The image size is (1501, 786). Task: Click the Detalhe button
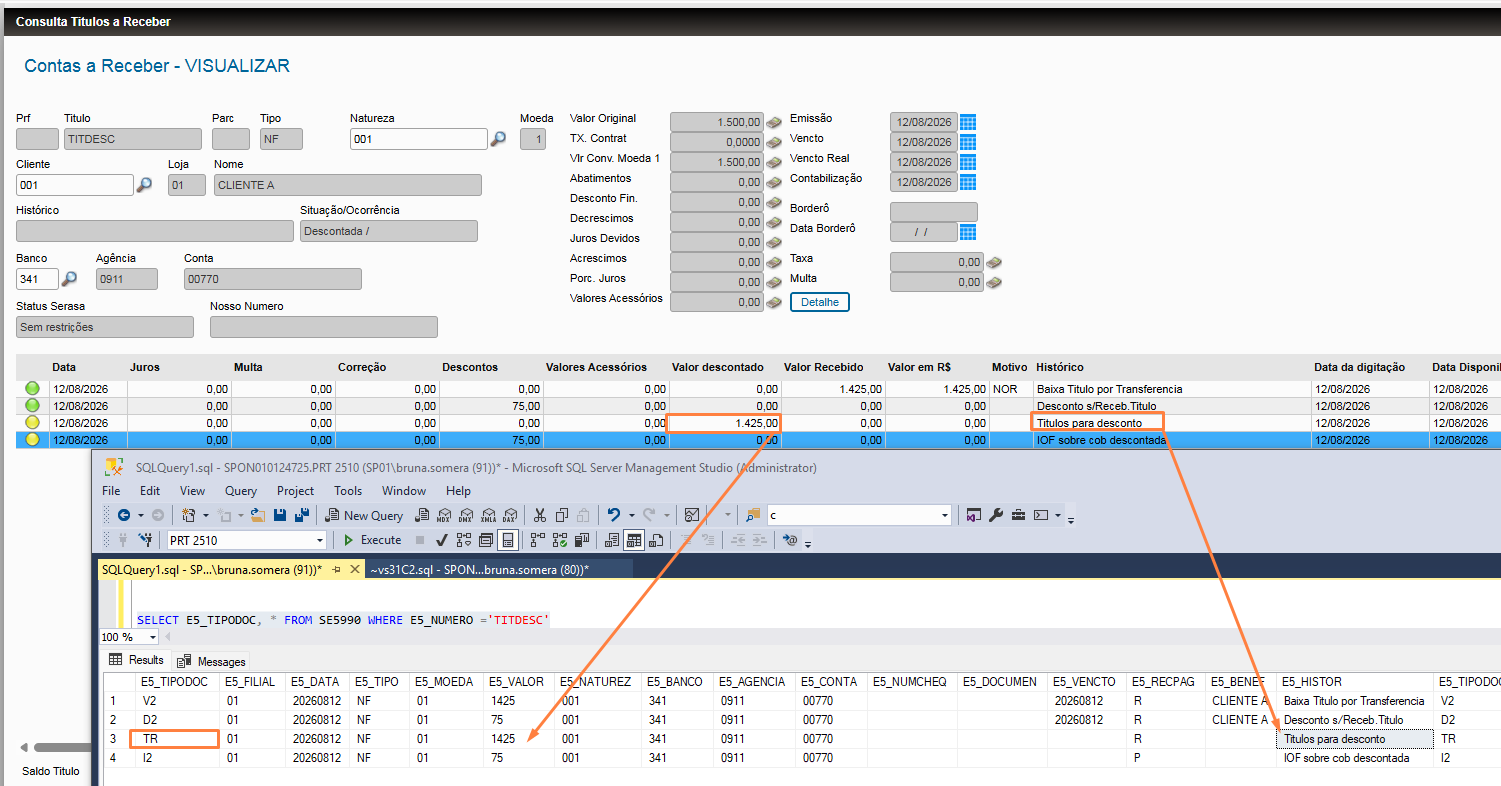point(820,302)
